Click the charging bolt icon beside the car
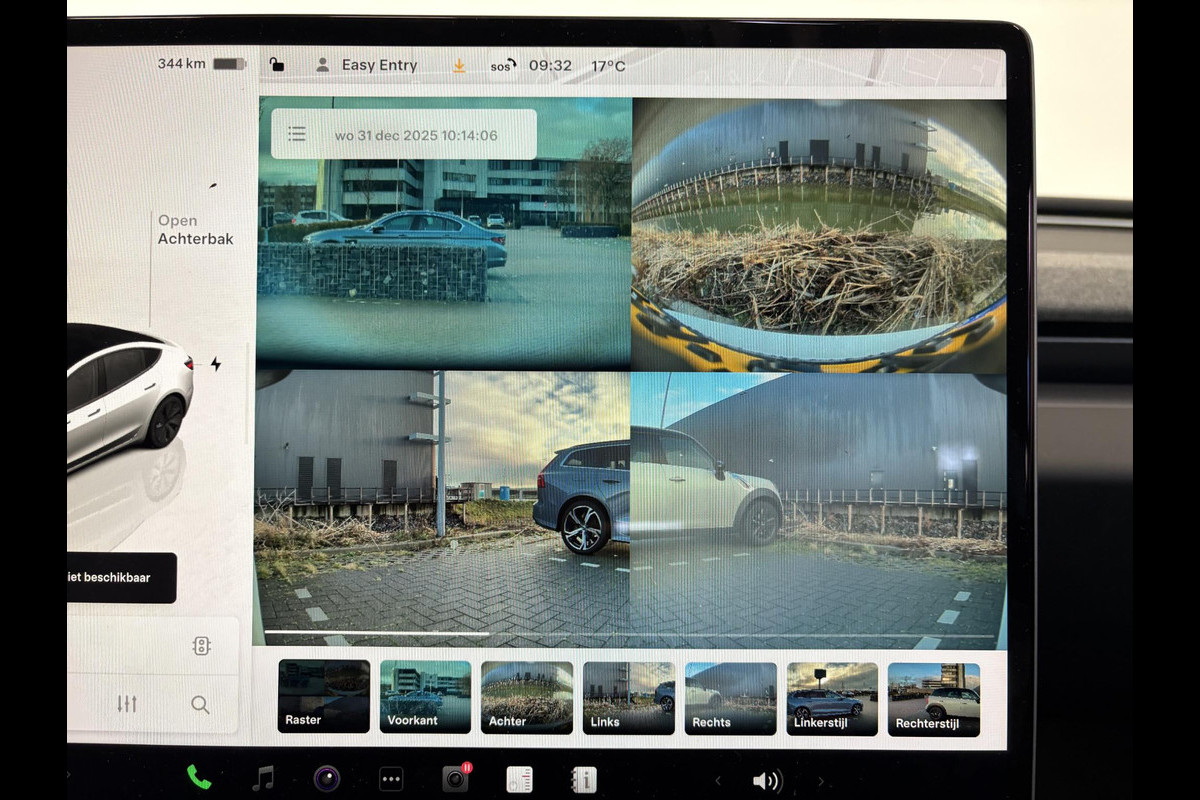This screenshot has height=800, width=1200. 215,364
